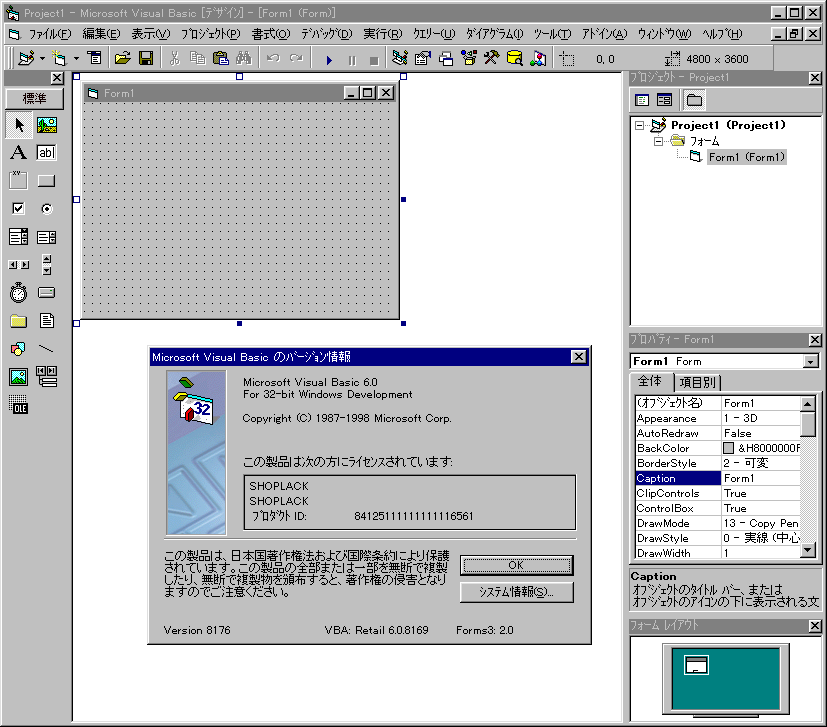Switch to 全体 tab in Properties
This screenshot has width=827, height=727.
[650, 381]
